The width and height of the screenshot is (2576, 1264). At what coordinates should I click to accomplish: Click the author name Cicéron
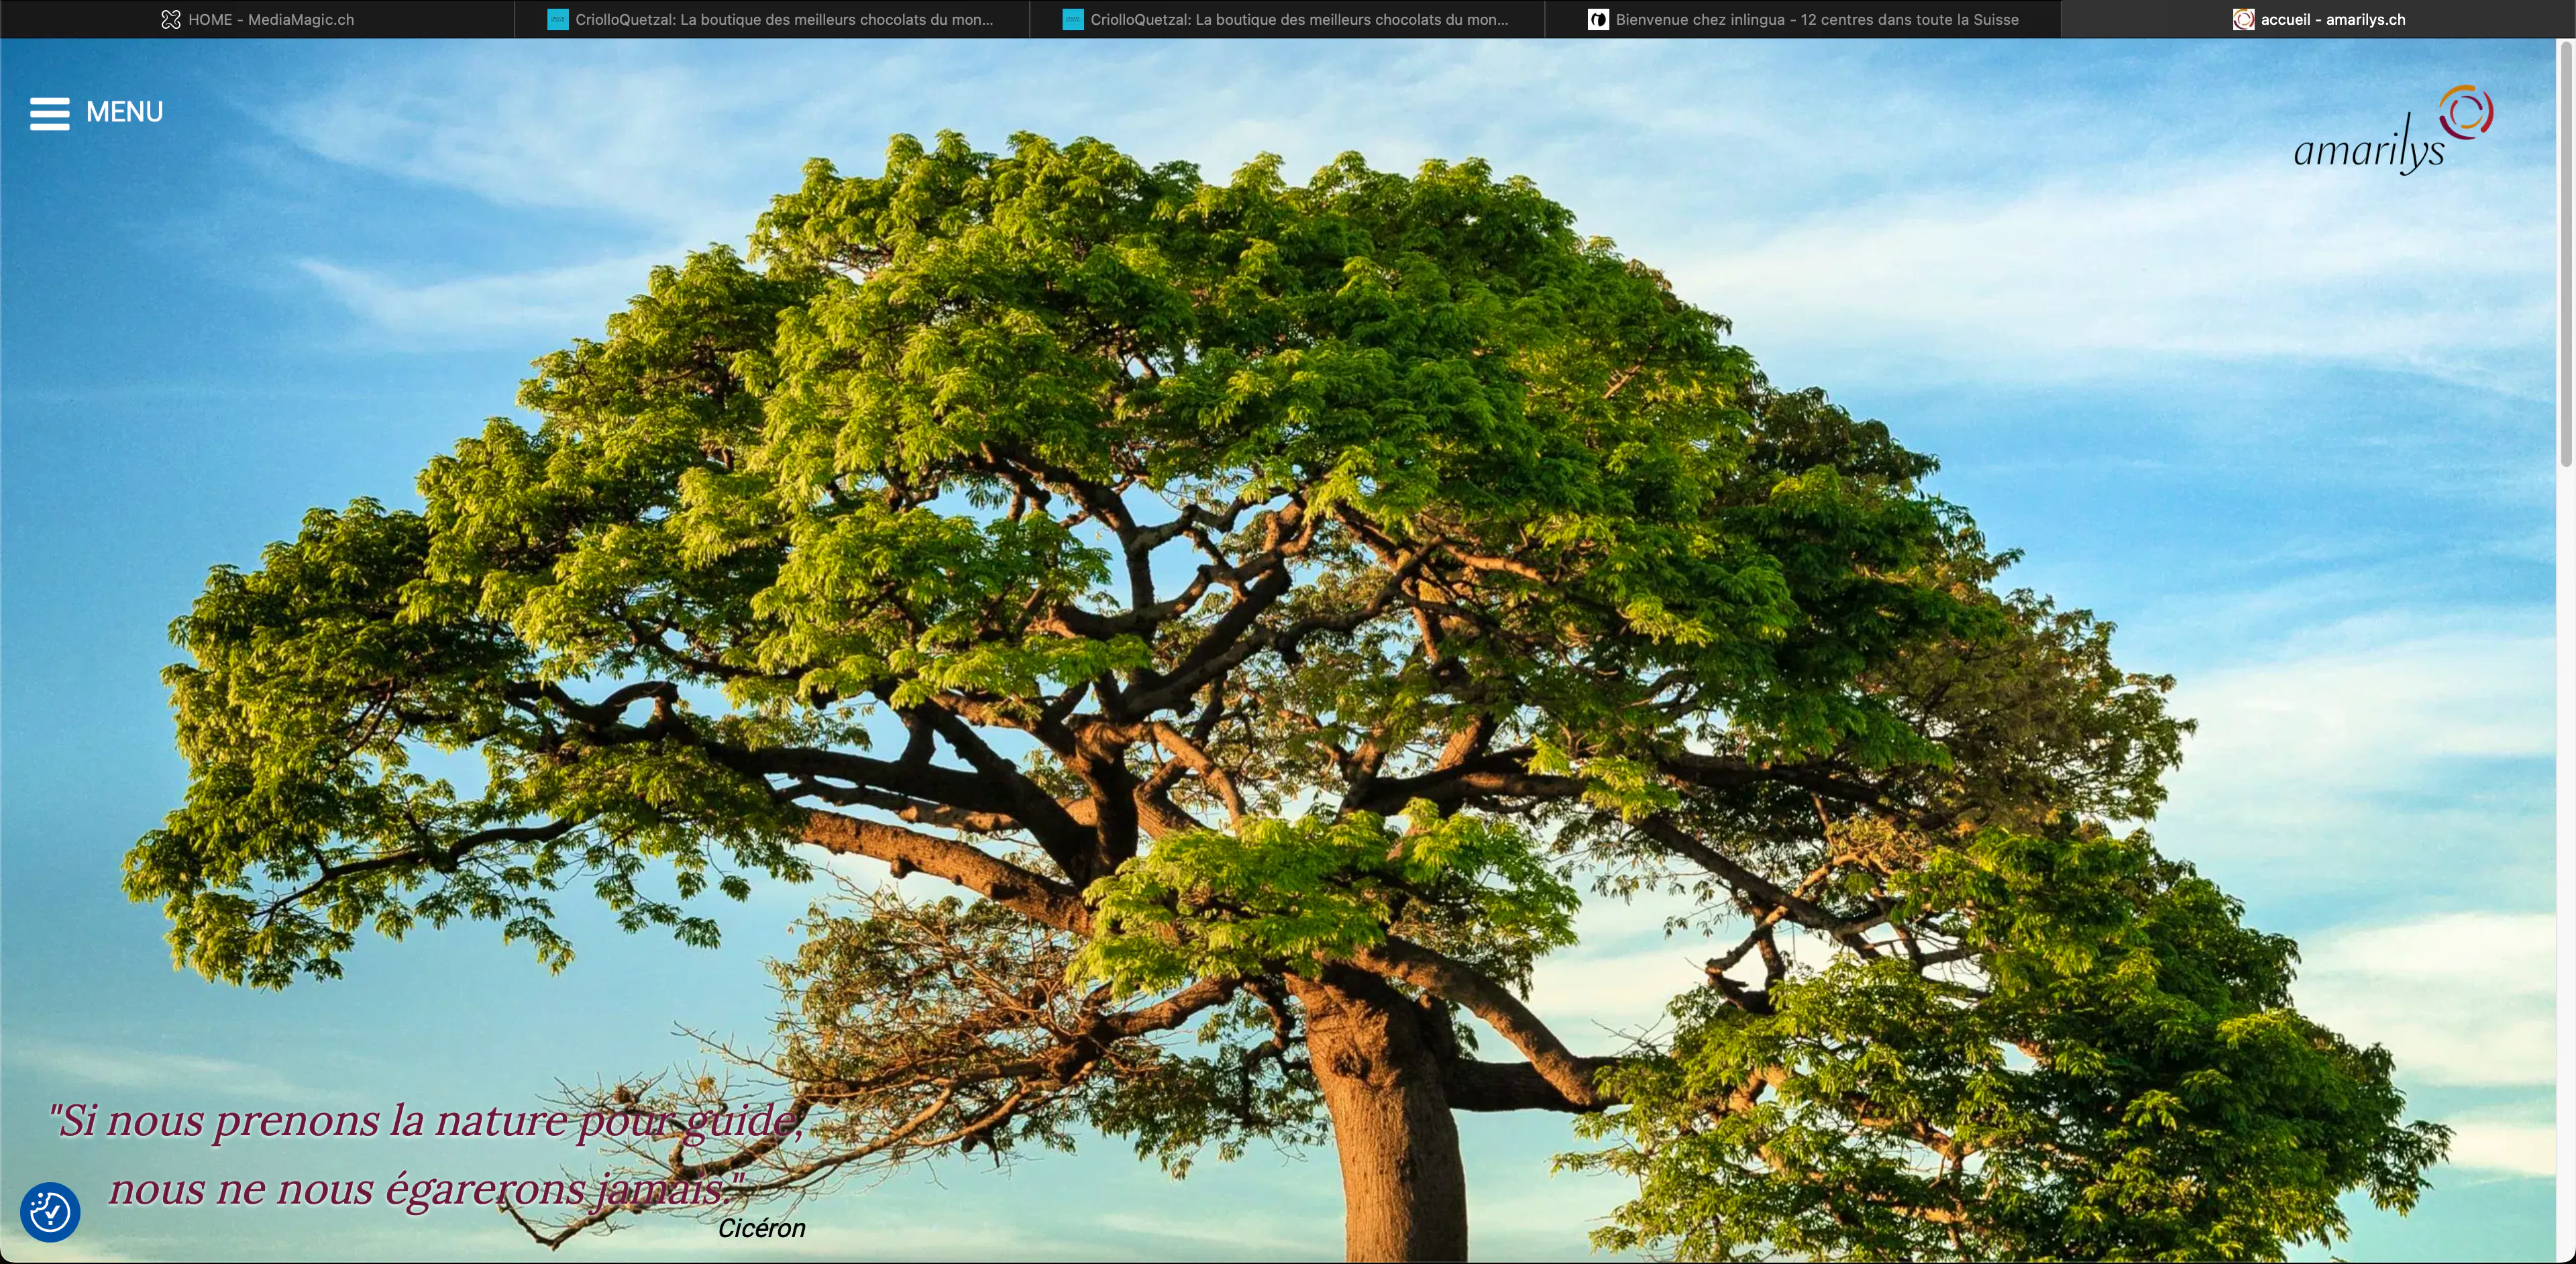click(x=761, y=1228)
